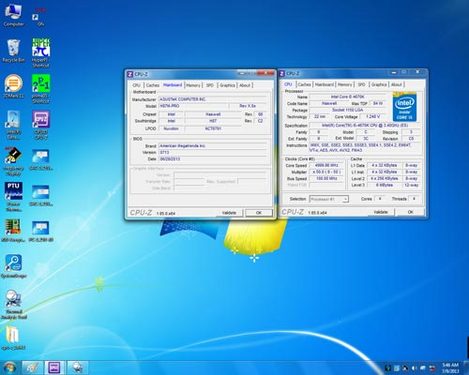Open the volume speaker tray icon
The width and height of the screenshot is (469, 375).
pyautogui.click(x=414, y=368)
